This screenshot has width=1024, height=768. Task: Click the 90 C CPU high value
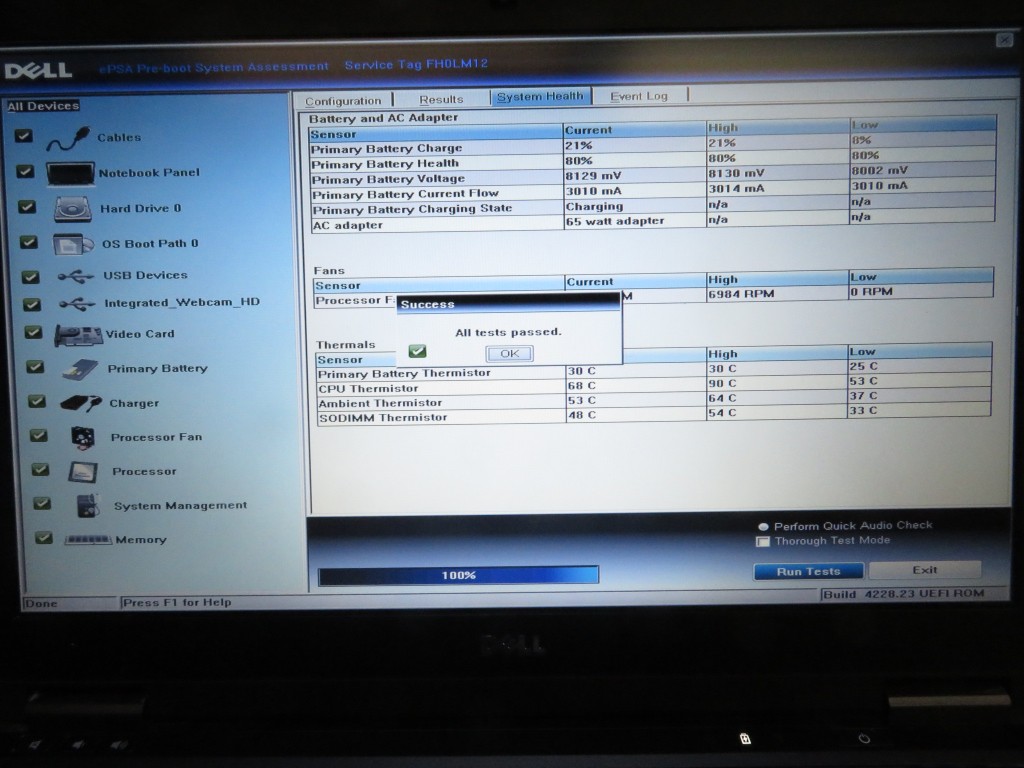point(722,383)
